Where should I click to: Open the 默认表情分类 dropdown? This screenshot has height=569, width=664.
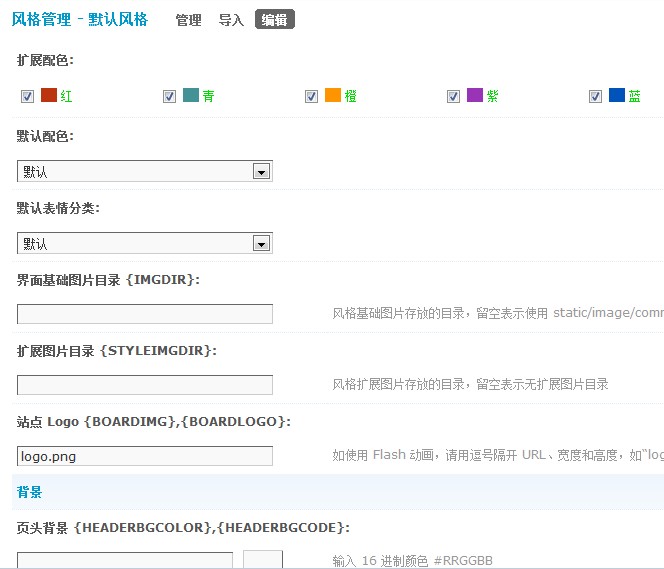pyautogui.click(x=145, y=243)
